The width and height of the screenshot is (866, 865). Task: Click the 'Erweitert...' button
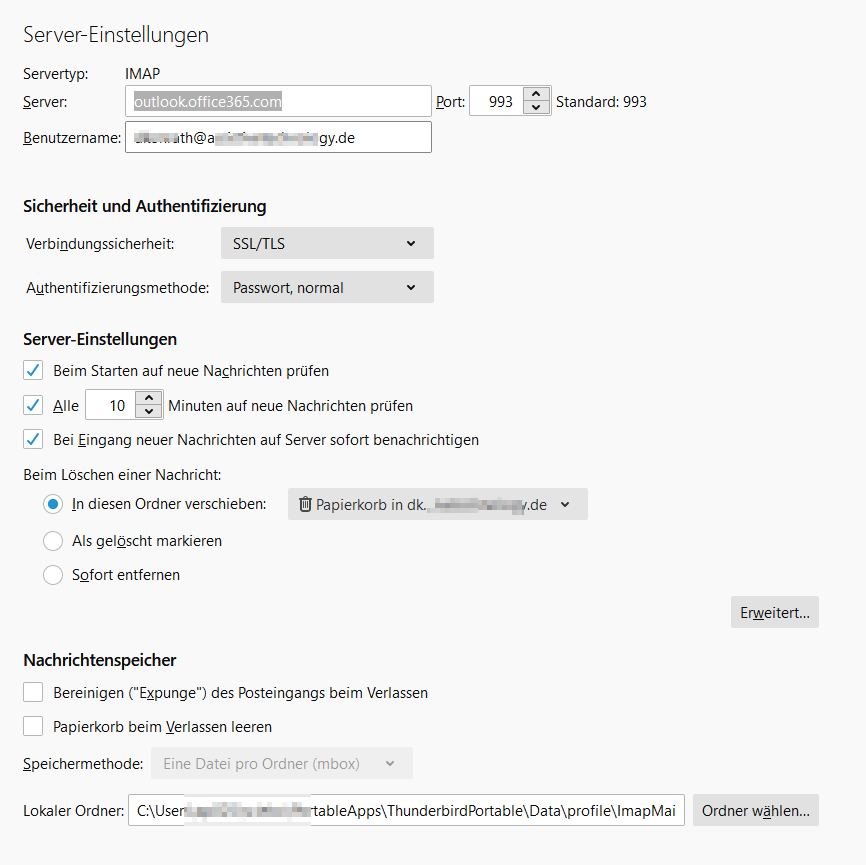tap(774, 612)
